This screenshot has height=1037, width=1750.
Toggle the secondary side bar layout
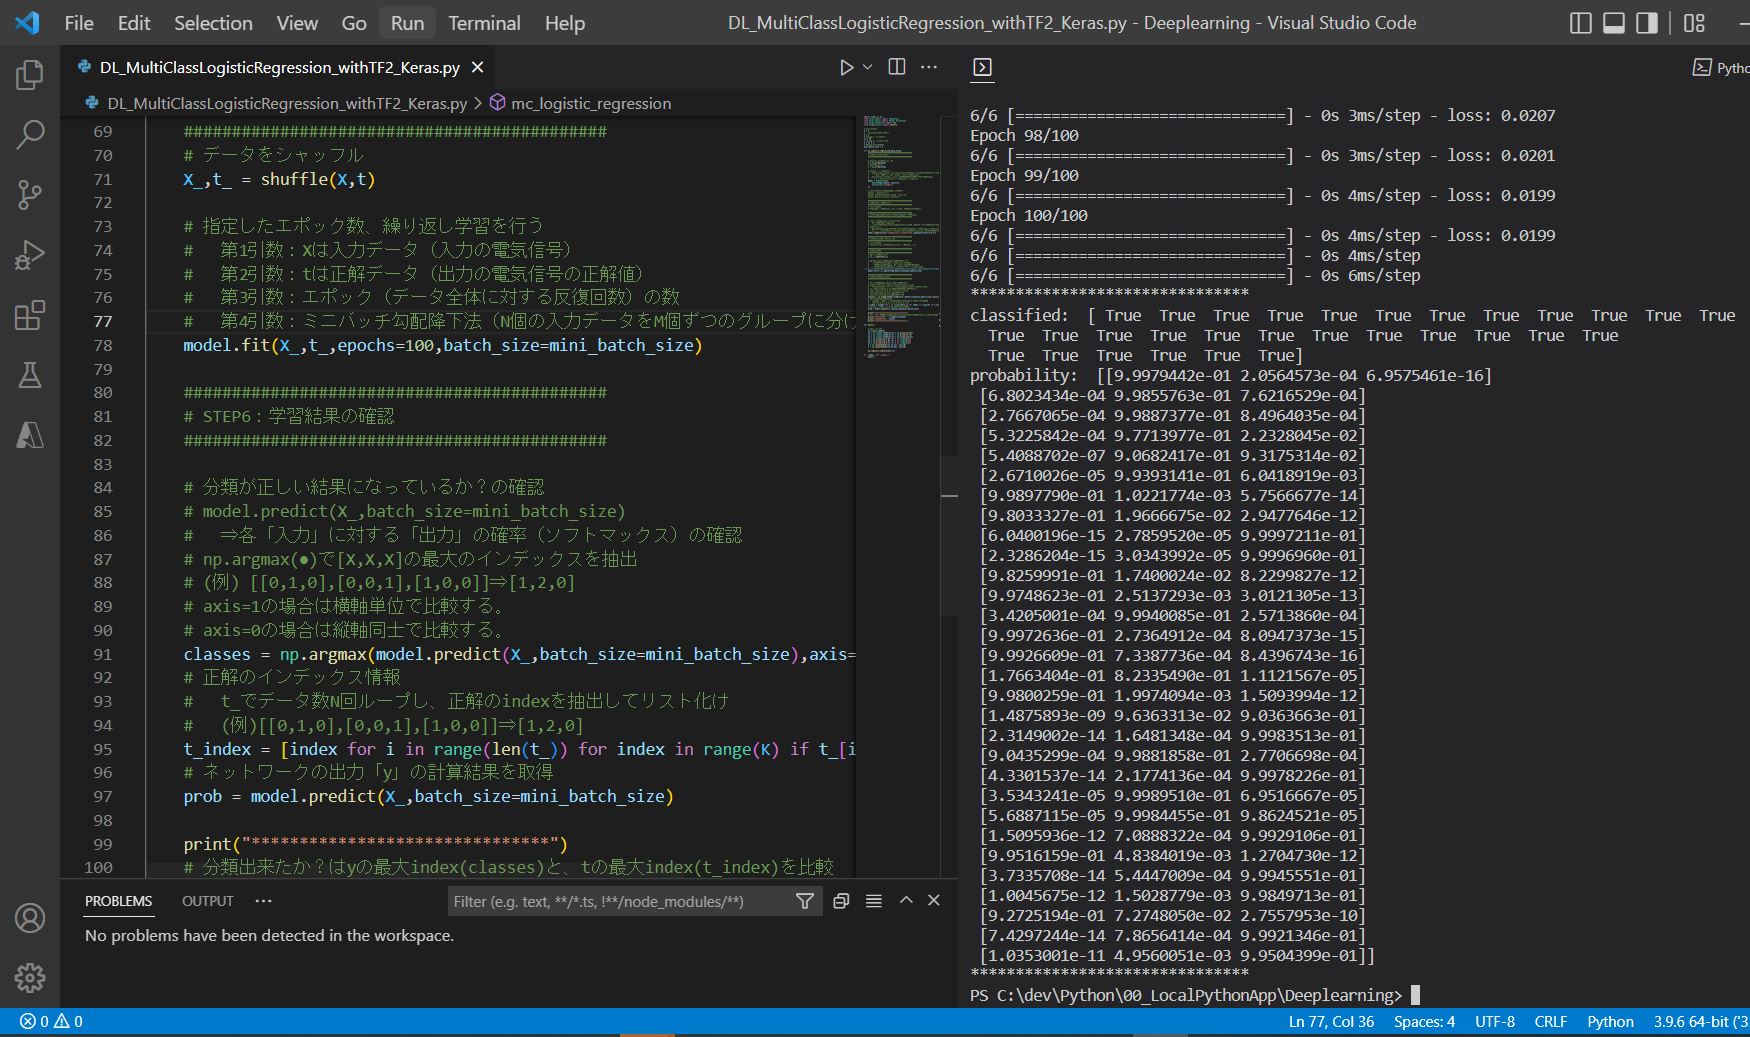[1647, 23]
